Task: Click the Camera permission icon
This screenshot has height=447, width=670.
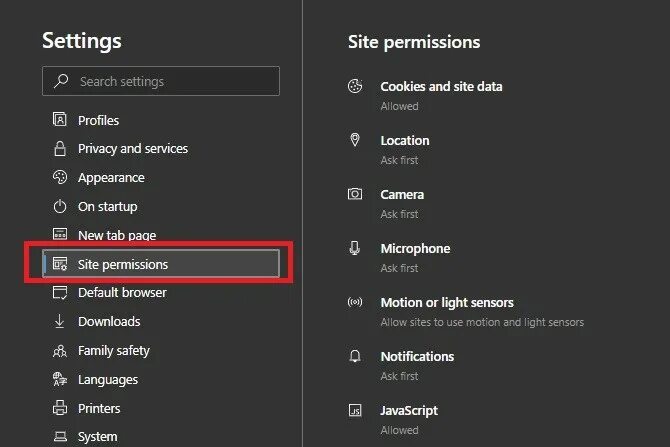Action: point(355,195)
